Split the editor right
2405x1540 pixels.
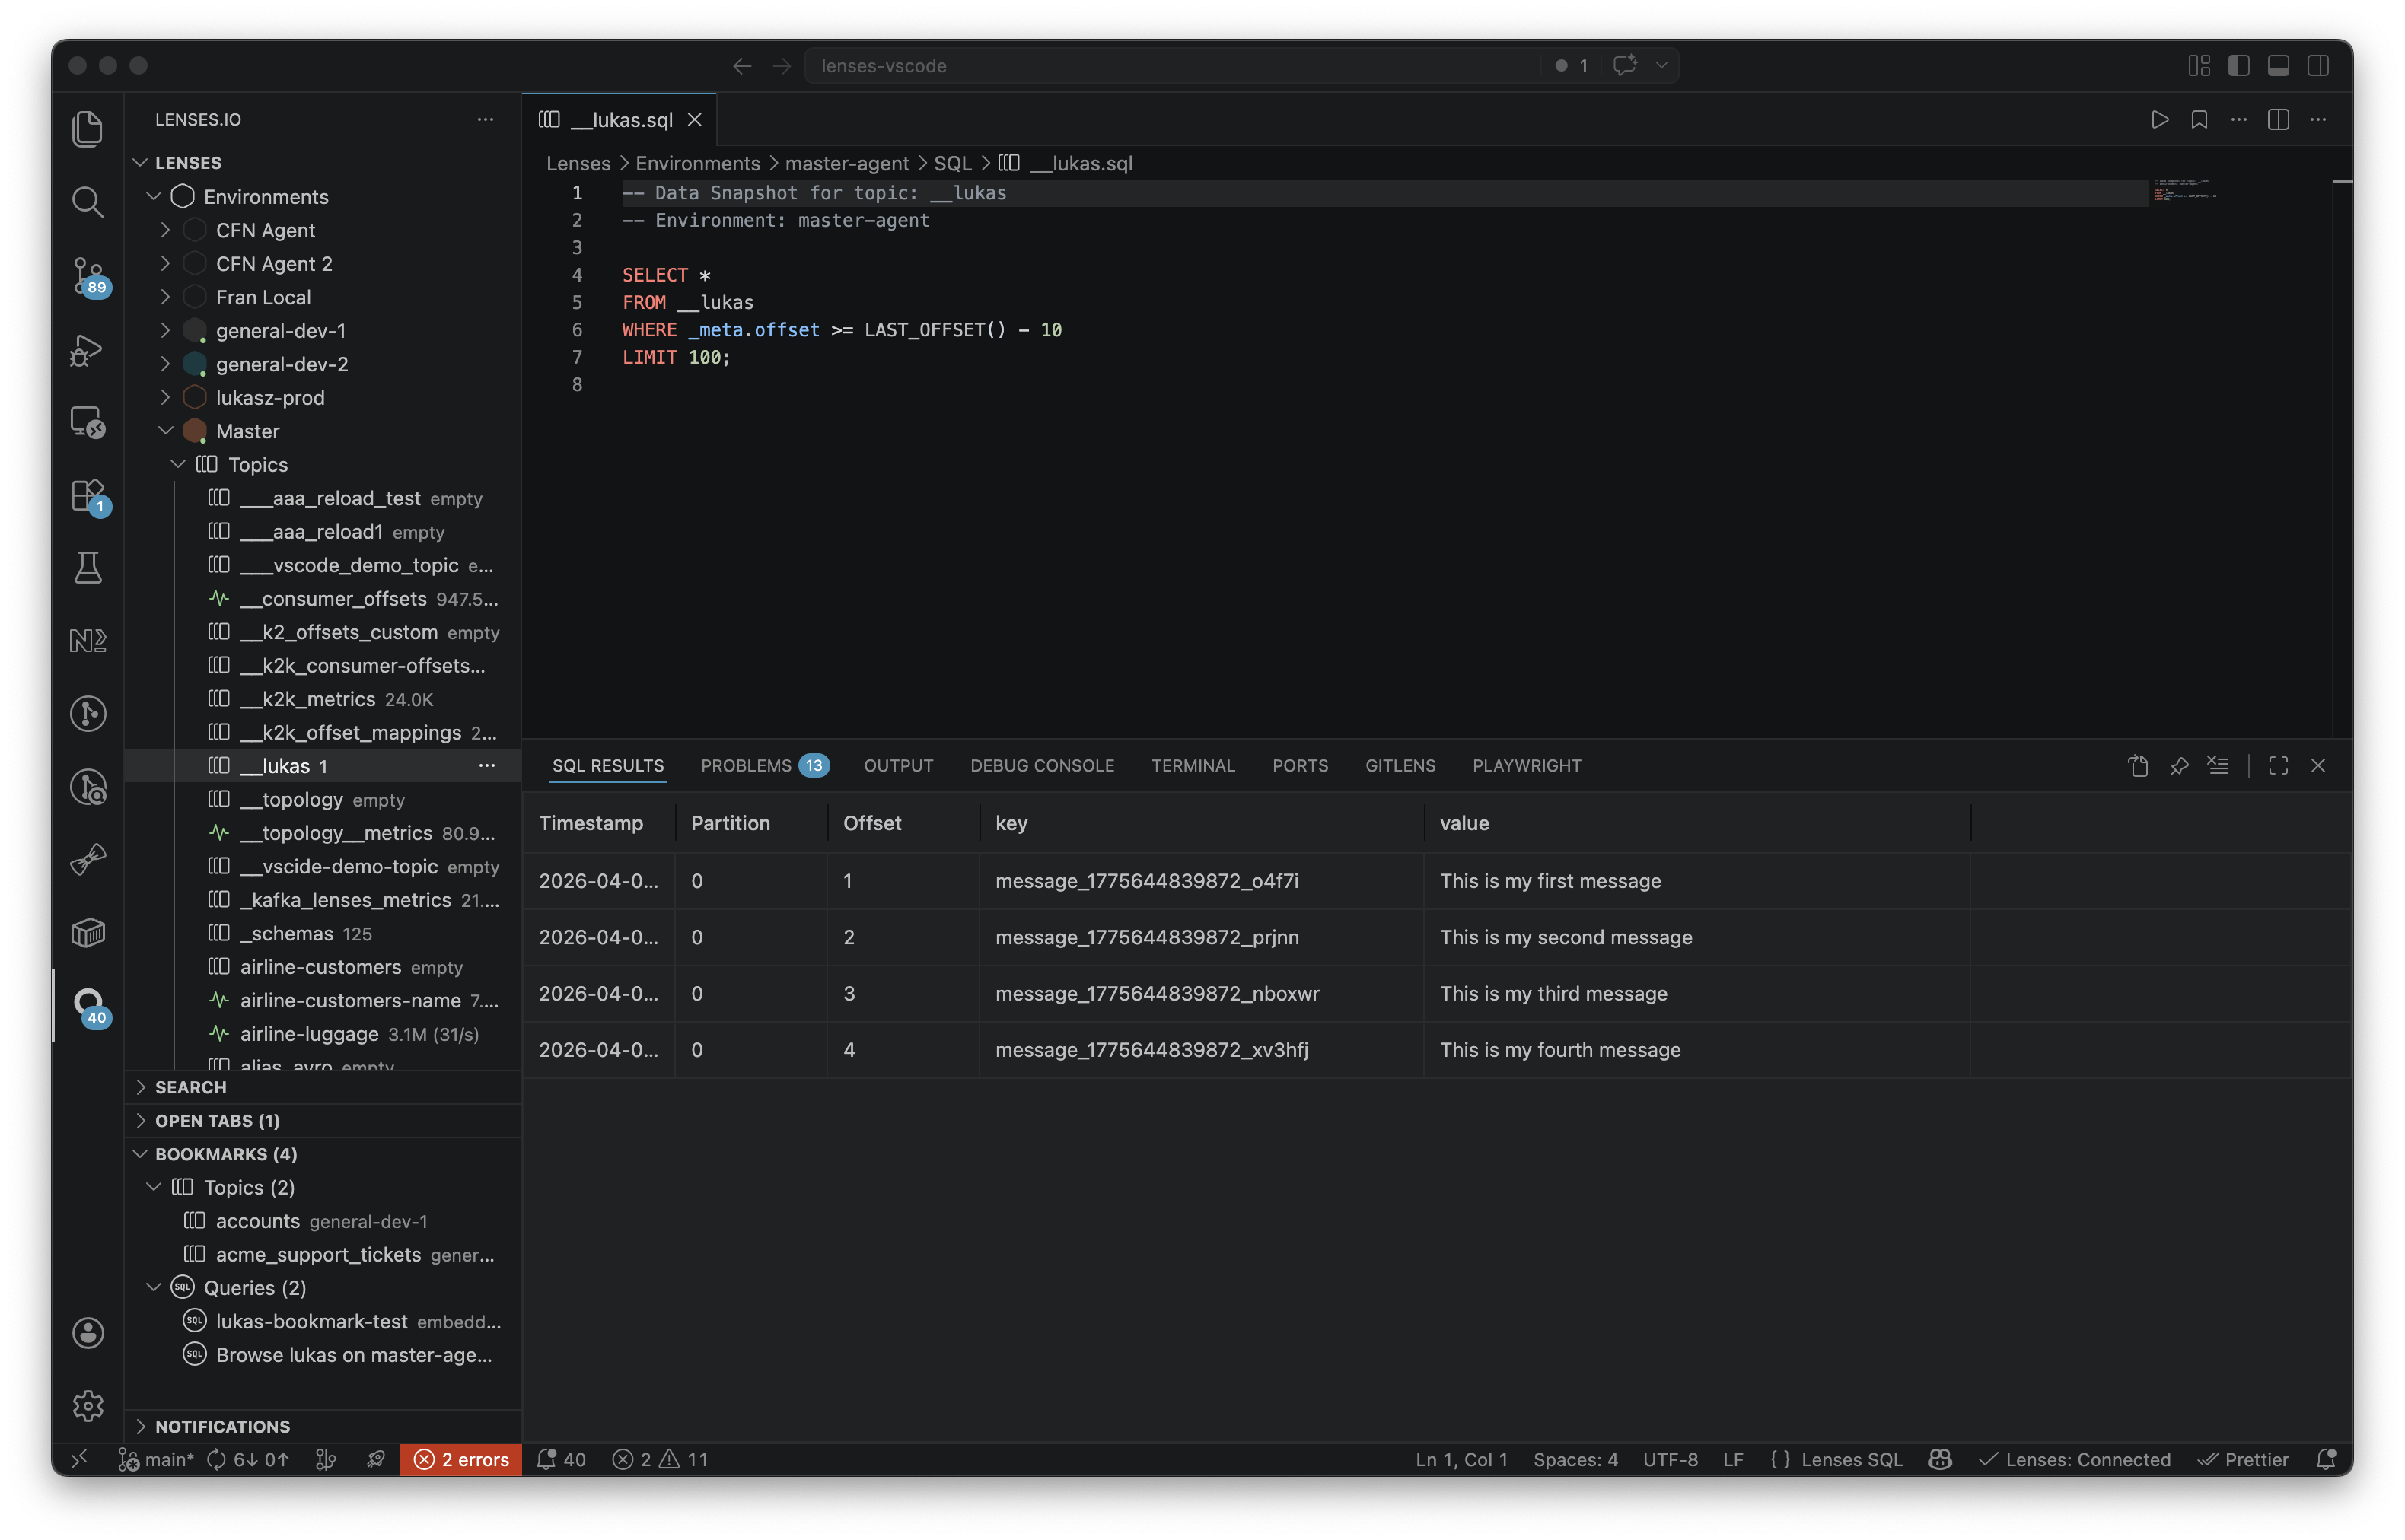[x=2278, y=120]
